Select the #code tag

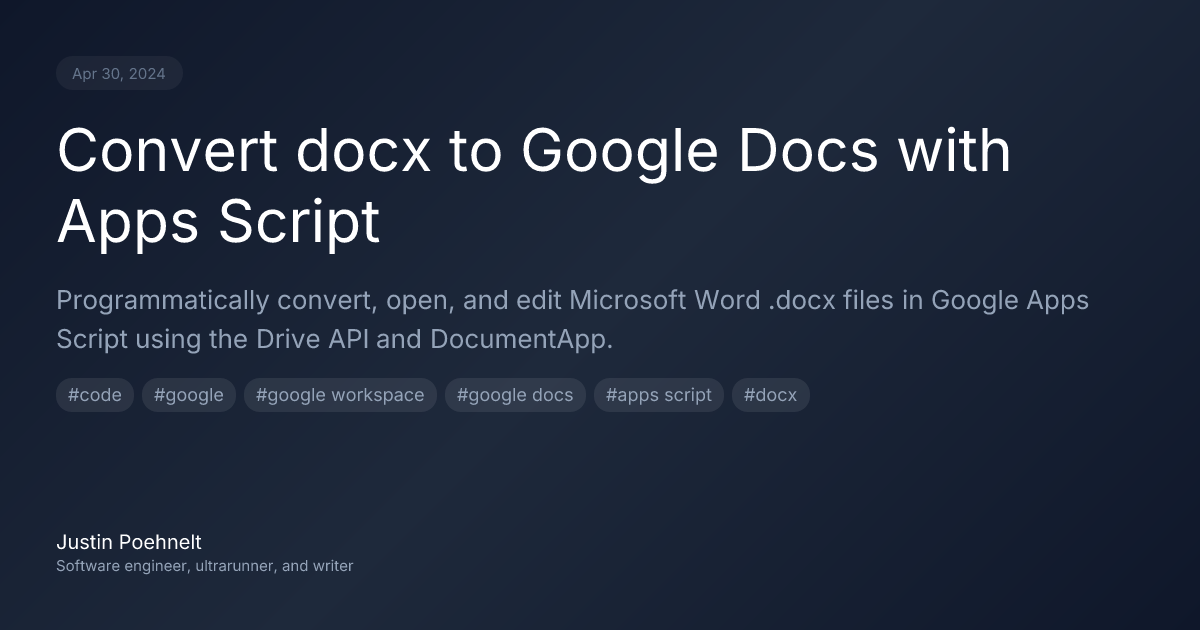pyautogui.click(x=95, y=395)
